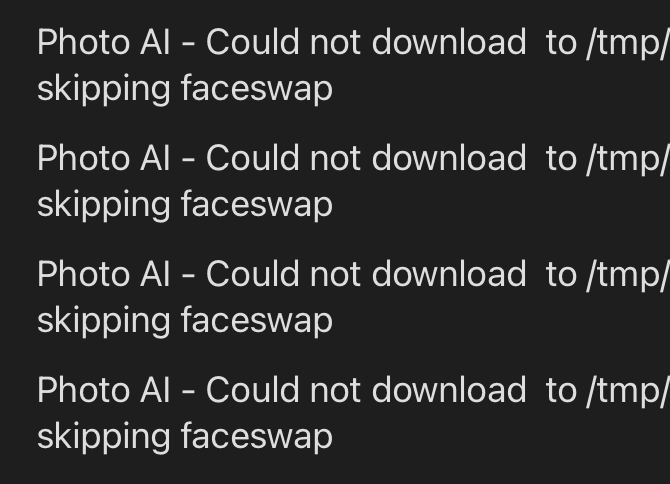Screen dimensions: 670x484
Task: Click "Could not download" in last message
Action: (366, 390)
